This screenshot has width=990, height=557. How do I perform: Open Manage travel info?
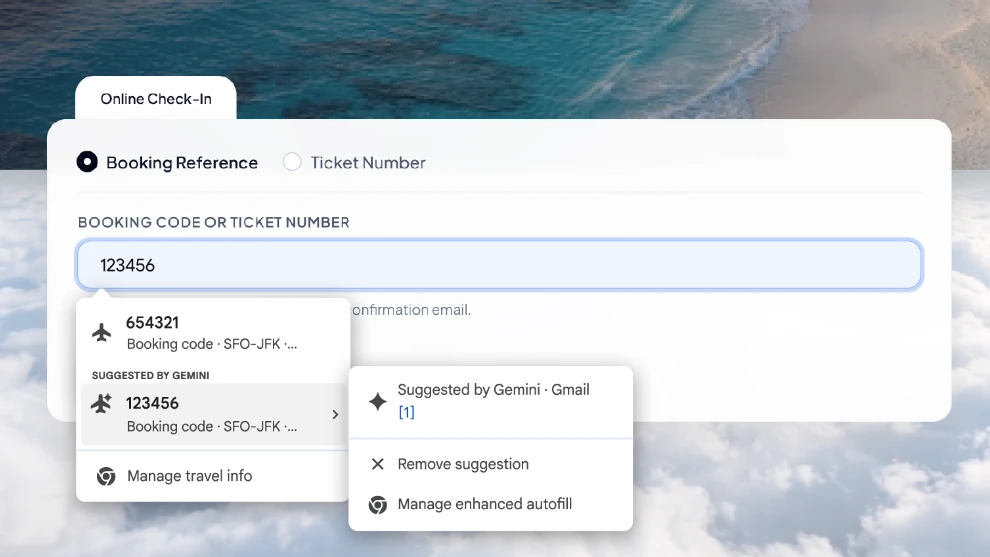point(213,476)
